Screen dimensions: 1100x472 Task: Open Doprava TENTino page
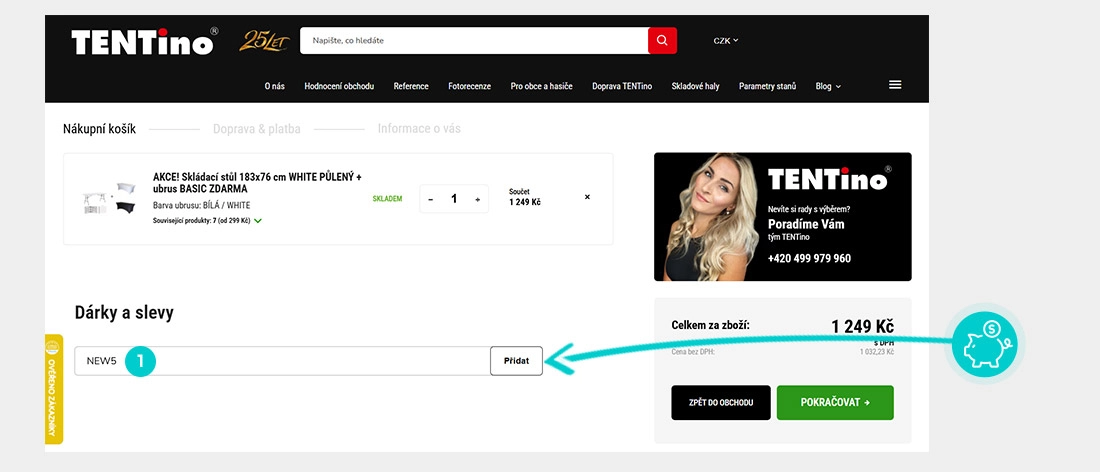(x=622, y=86)
